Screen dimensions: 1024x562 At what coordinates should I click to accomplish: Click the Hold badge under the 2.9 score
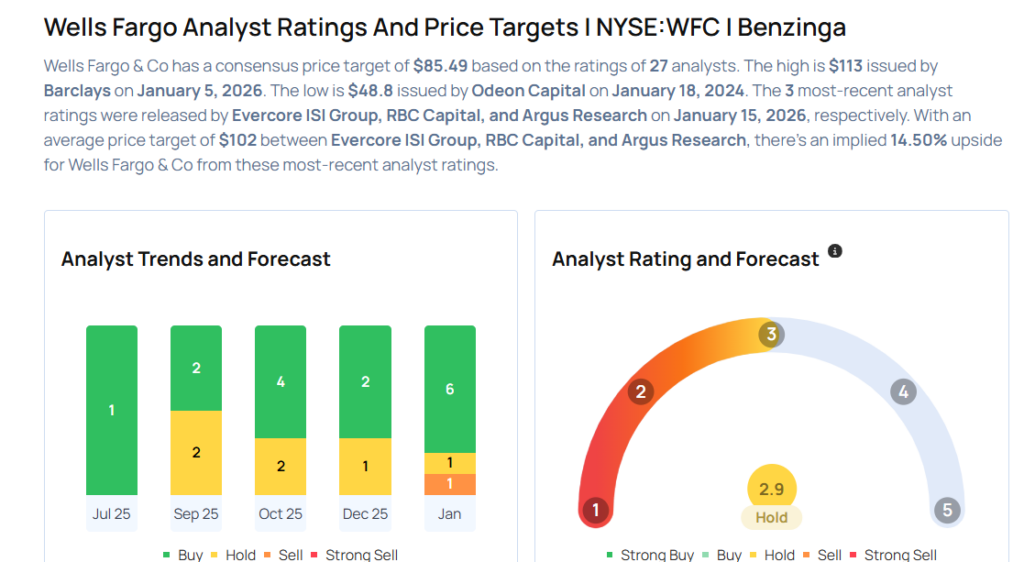click(x=772, y=518)
